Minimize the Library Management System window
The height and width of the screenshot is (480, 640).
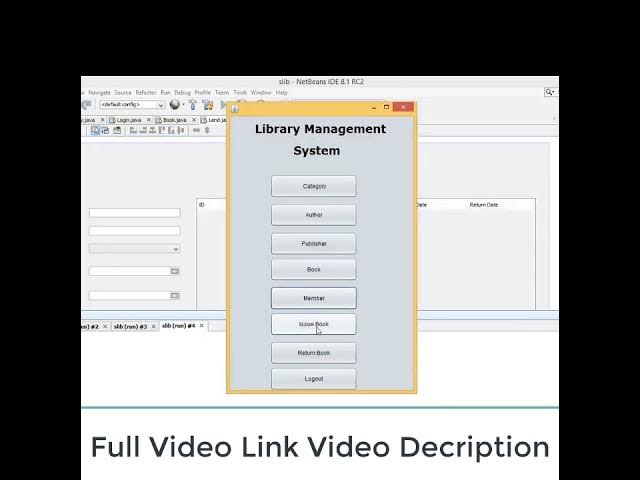(374, 107)
